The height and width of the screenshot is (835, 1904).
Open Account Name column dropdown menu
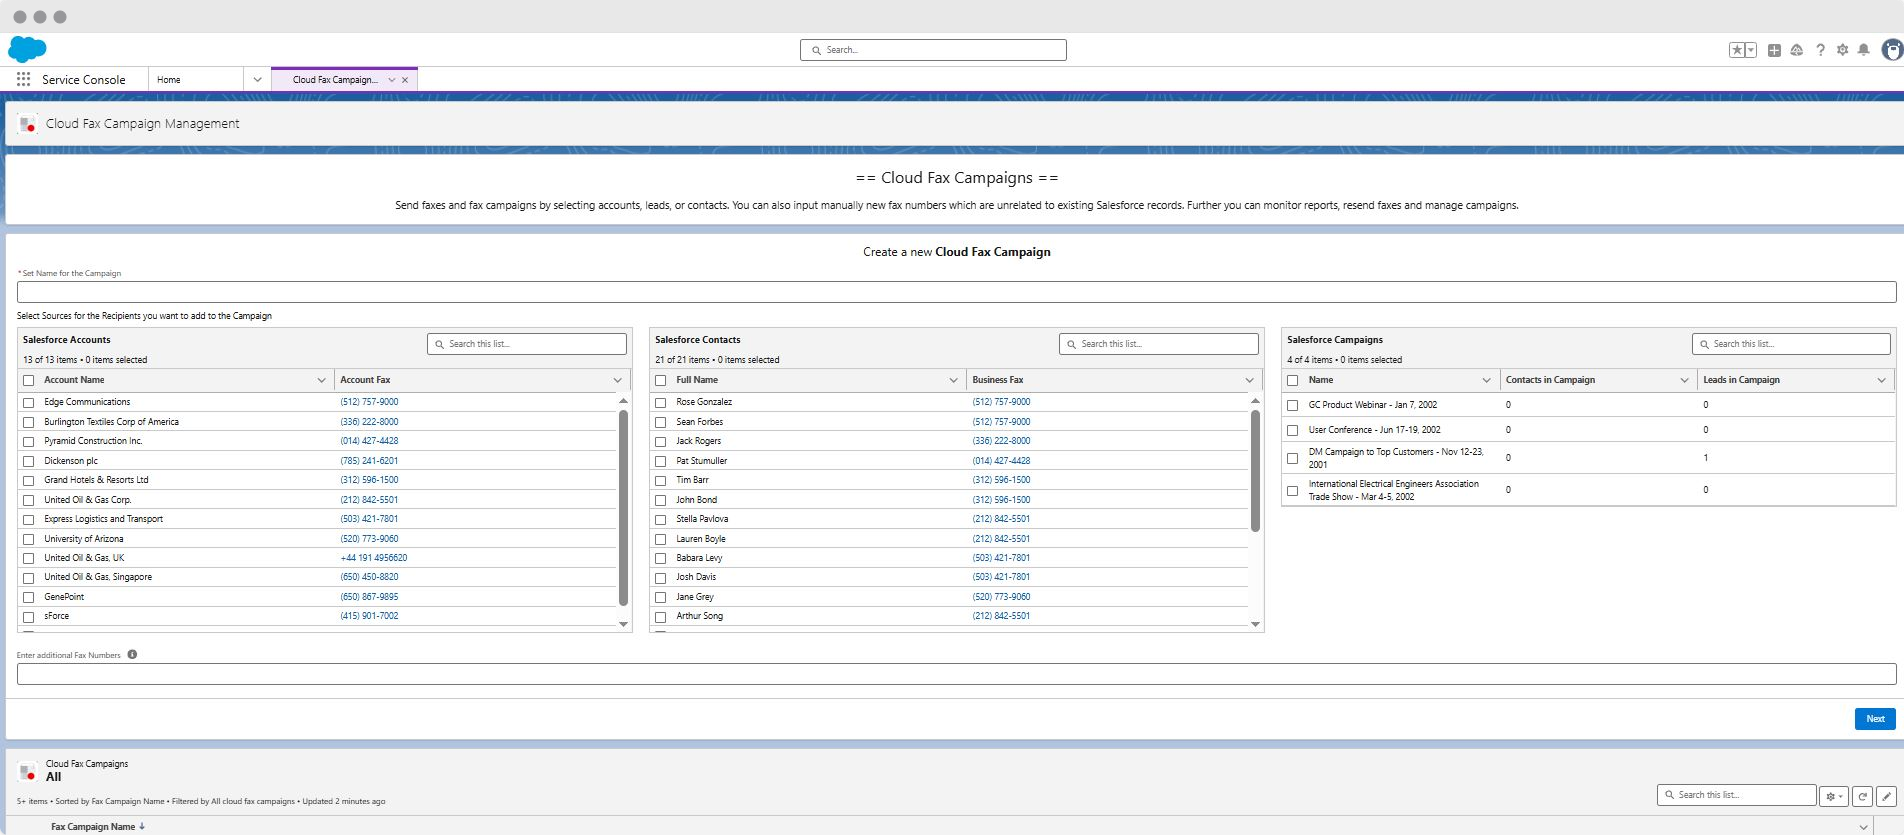click(x=321, y=380)
